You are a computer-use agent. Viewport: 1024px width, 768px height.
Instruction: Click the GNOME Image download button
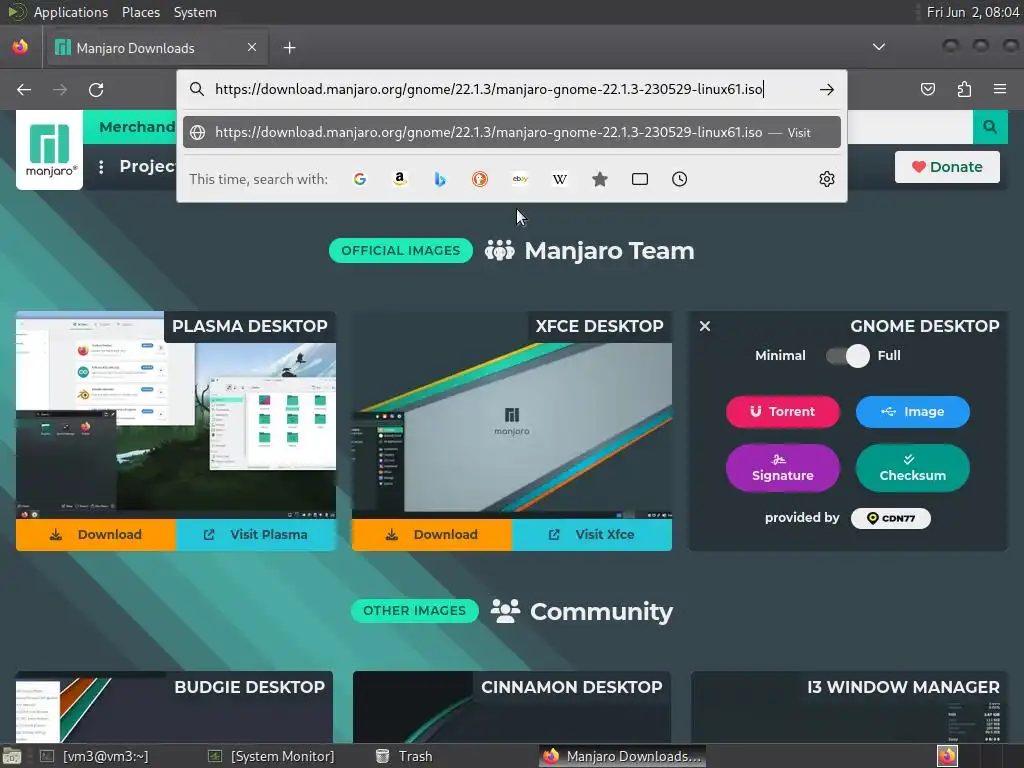(x=912, y=411)
